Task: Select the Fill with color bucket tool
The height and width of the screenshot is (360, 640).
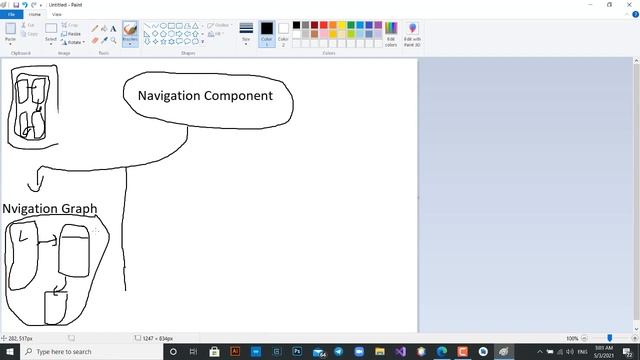Action: 104,29
